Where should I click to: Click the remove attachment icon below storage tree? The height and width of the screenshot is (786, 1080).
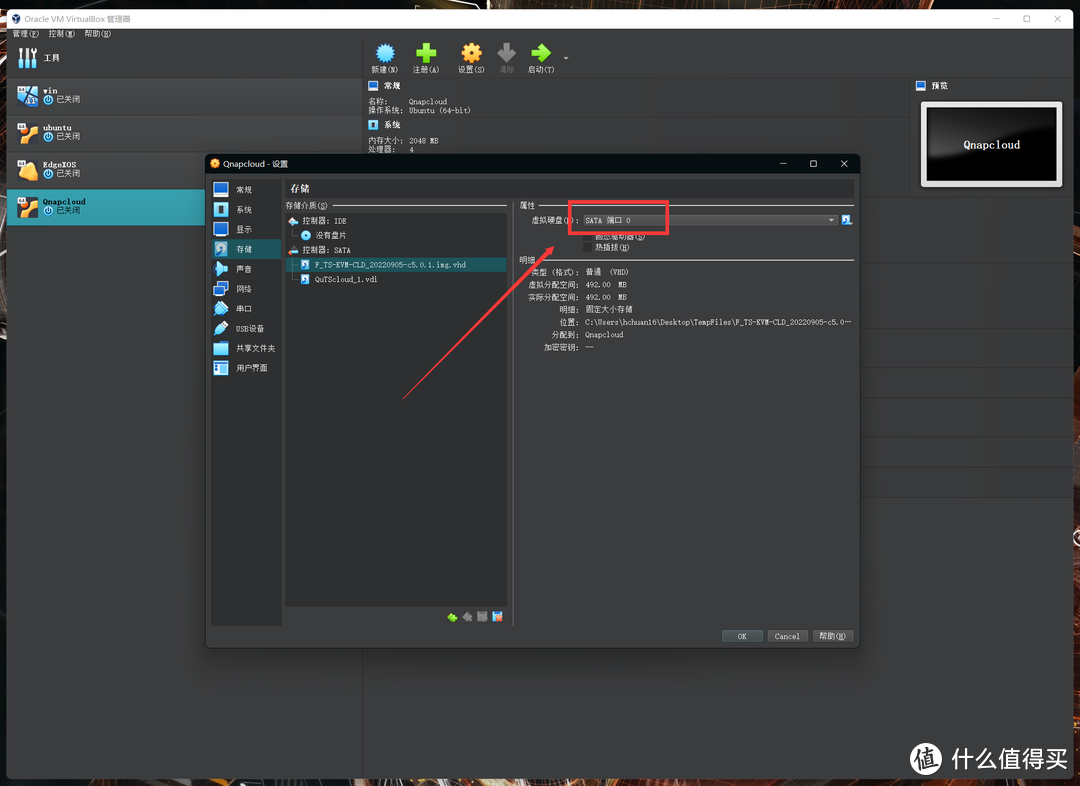(498, 617)
